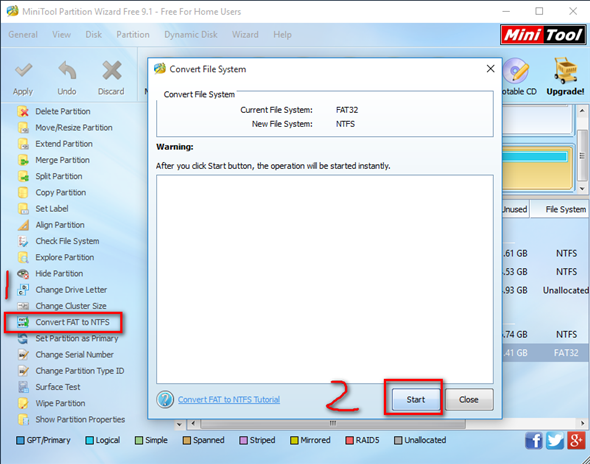Open the Partition menu
The width and height of the screenshot is (590, 464).
point(133,35)
